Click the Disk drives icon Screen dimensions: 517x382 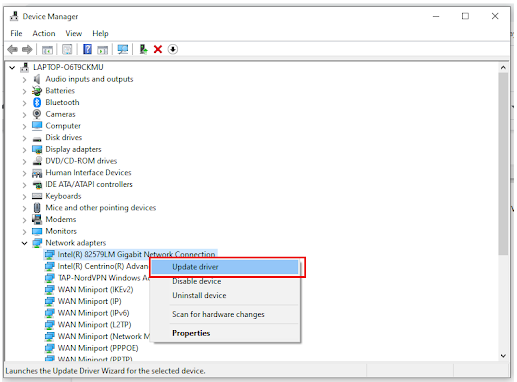(x=37, y=138)
